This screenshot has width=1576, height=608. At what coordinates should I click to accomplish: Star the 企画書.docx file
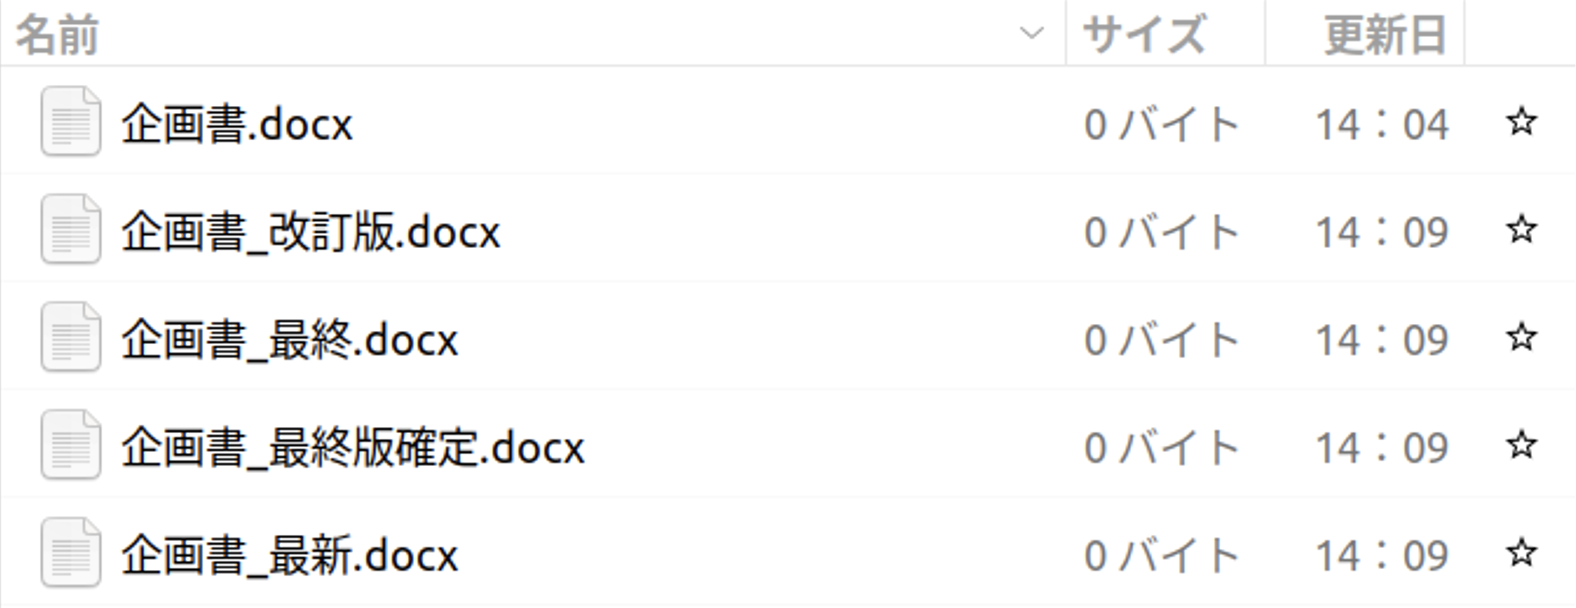[1521, 122]
